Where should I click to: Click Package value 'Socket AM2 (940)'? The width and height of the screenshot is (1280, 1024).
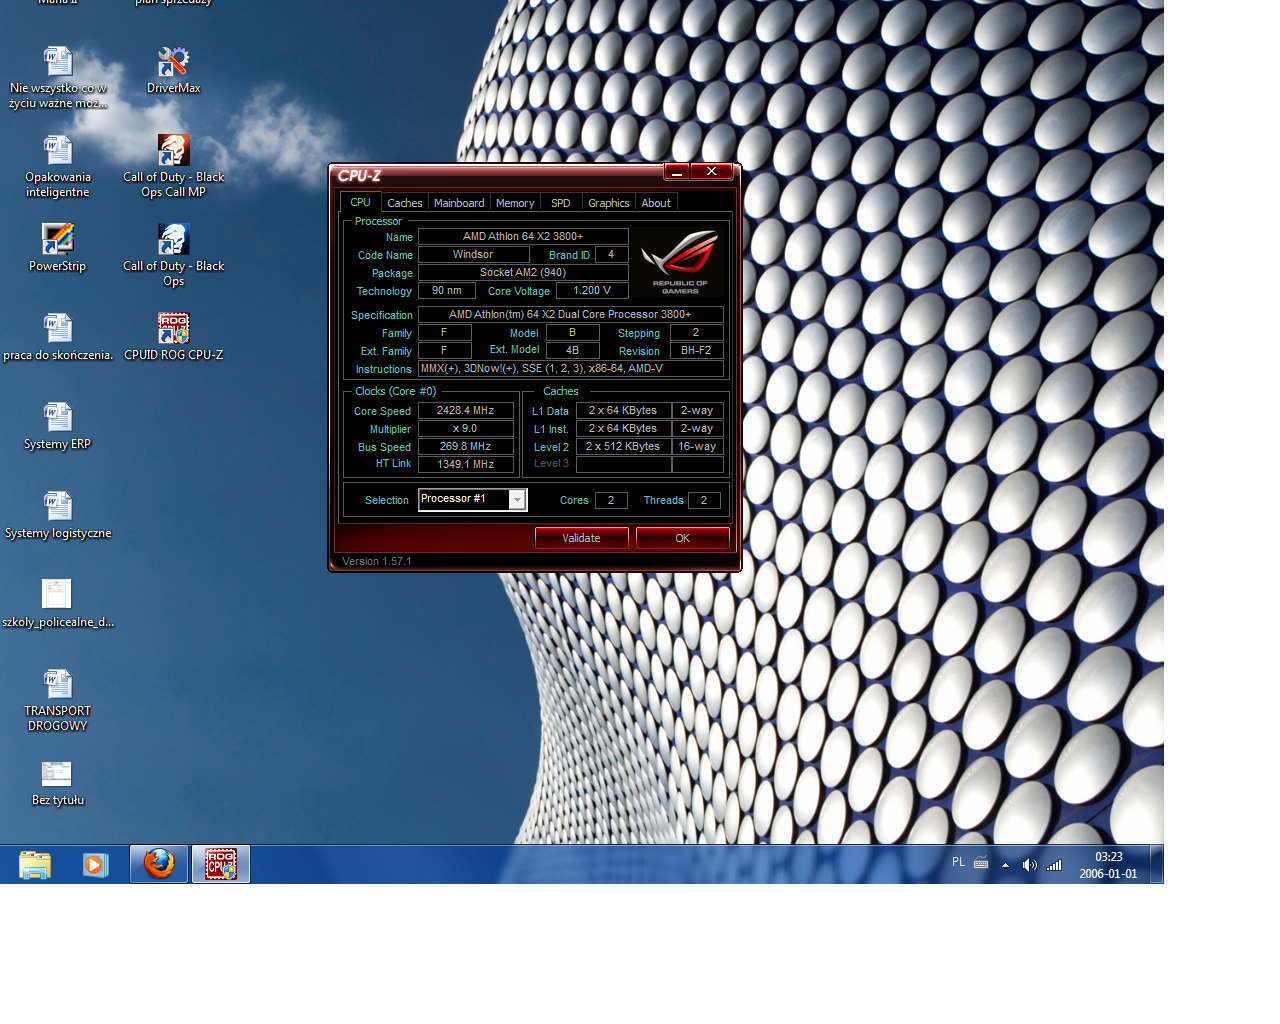(x=523, y=272)
